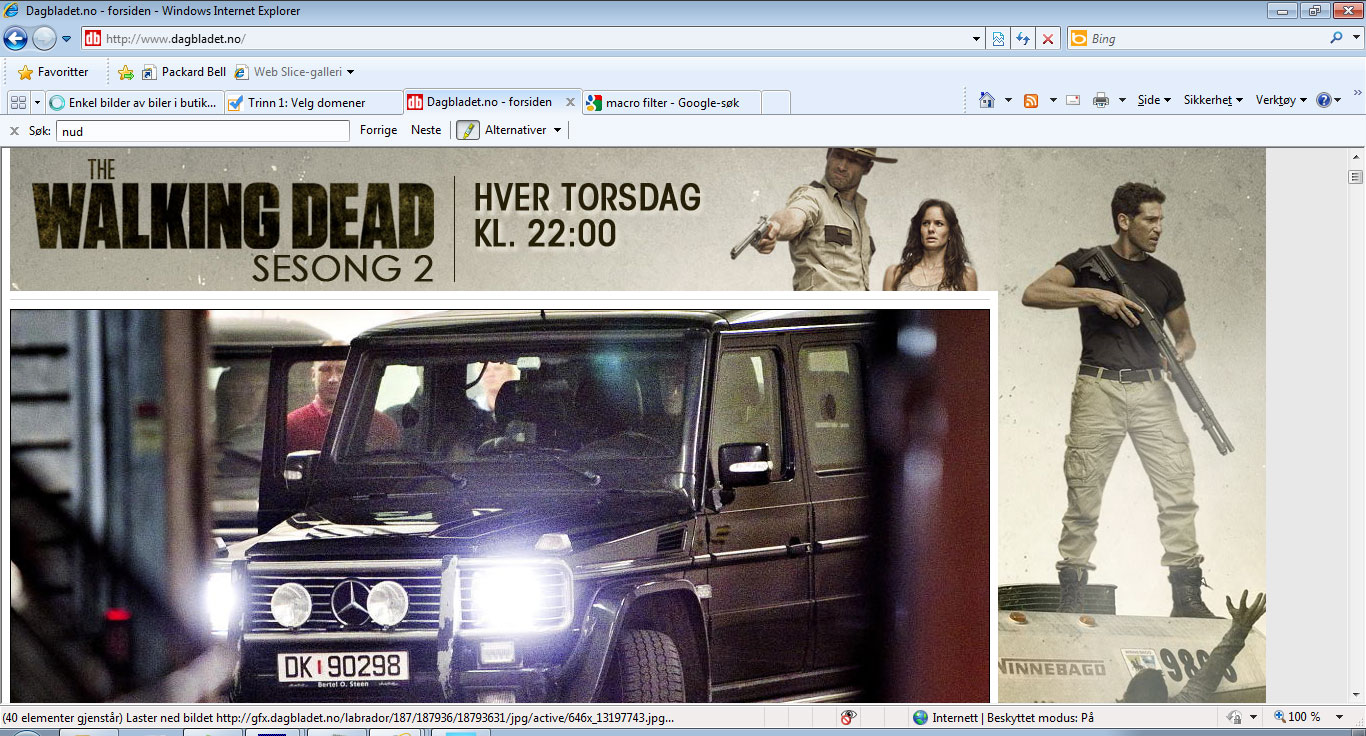Switch to Trinn 1: Velg domener tab
The height and width of the screenshot is (736, 1366).
click(x=314, y=102)
